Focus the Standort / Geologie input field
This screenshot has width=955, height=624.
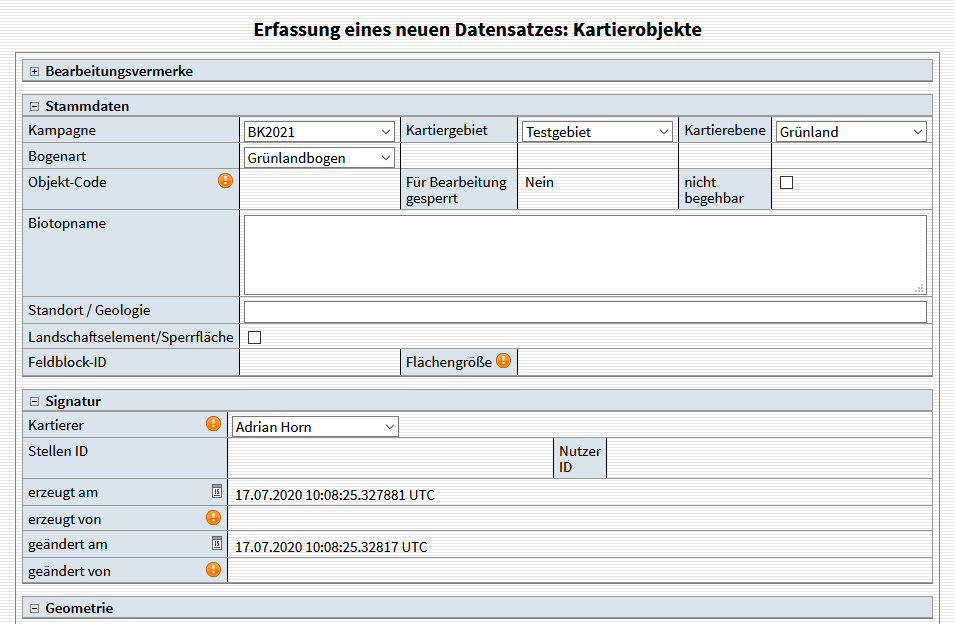click(x=584, y=311)
